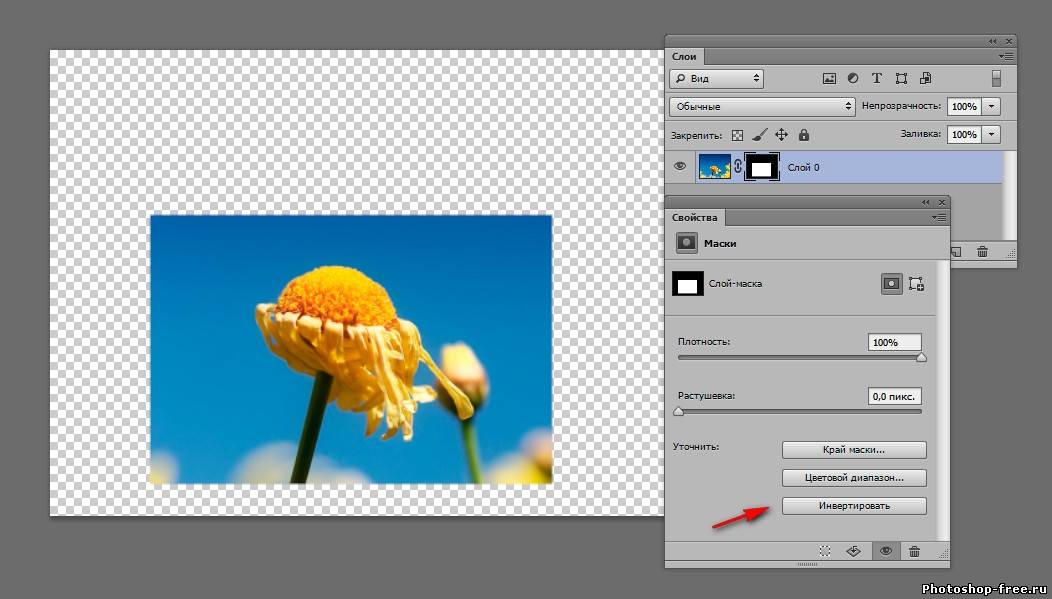
Task: Toggle mask visibility eye in Properties
Action: (885, 551)
